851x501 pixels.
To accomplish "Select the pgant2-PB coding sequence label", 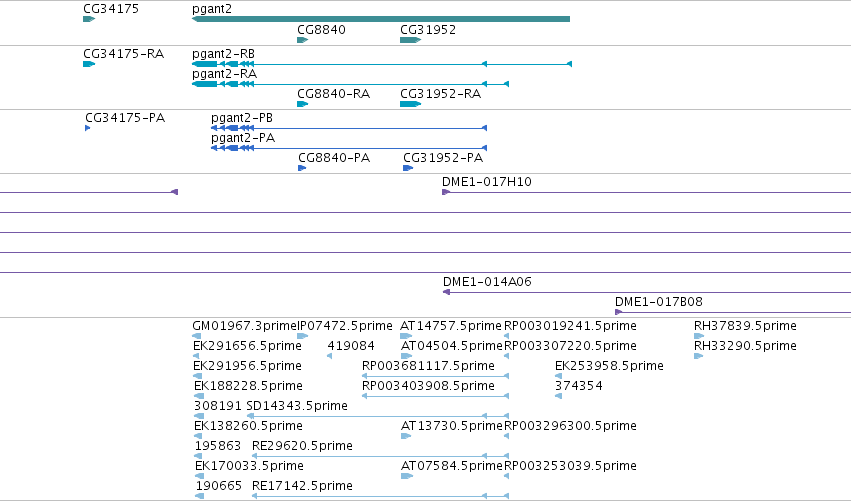I will (242, 118).
